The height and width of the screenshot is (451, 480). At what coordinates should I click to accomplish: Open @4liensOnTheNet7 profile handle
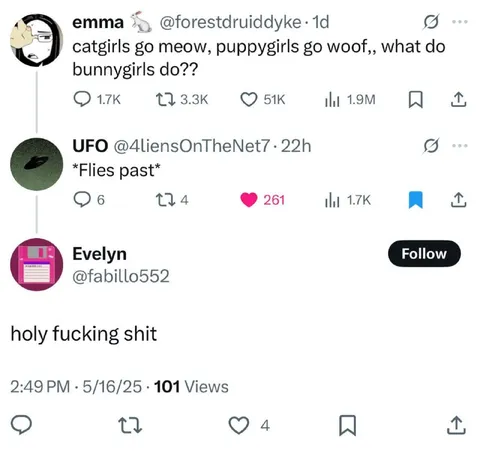point(192,146)
